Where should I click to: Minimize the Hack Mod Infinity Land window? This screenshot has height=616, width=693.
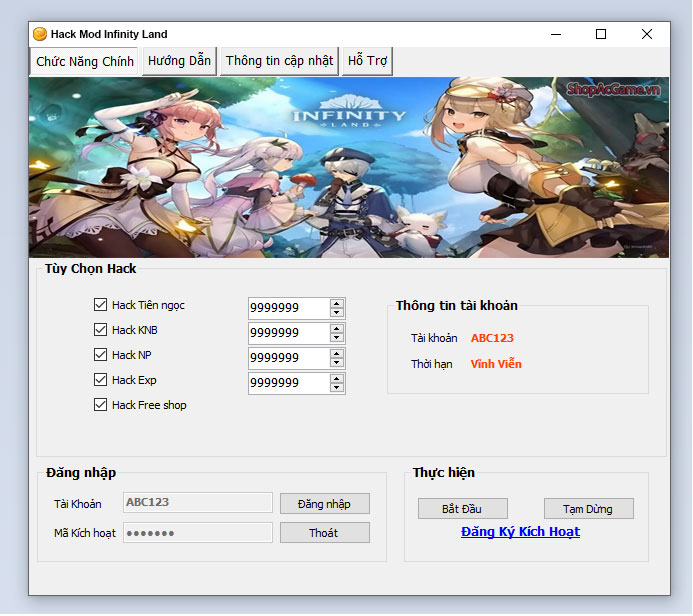pos(556,34)
